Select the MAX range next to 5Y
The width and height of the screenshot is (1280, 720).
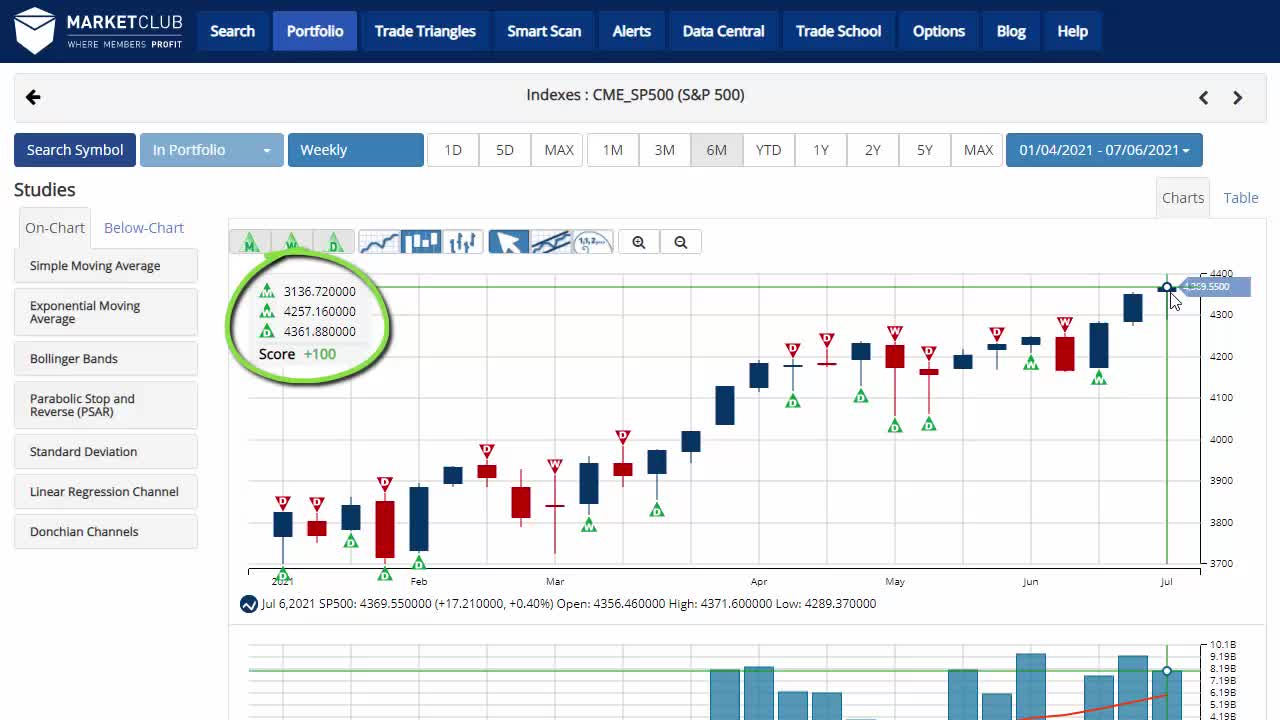(x=978, y=150)
